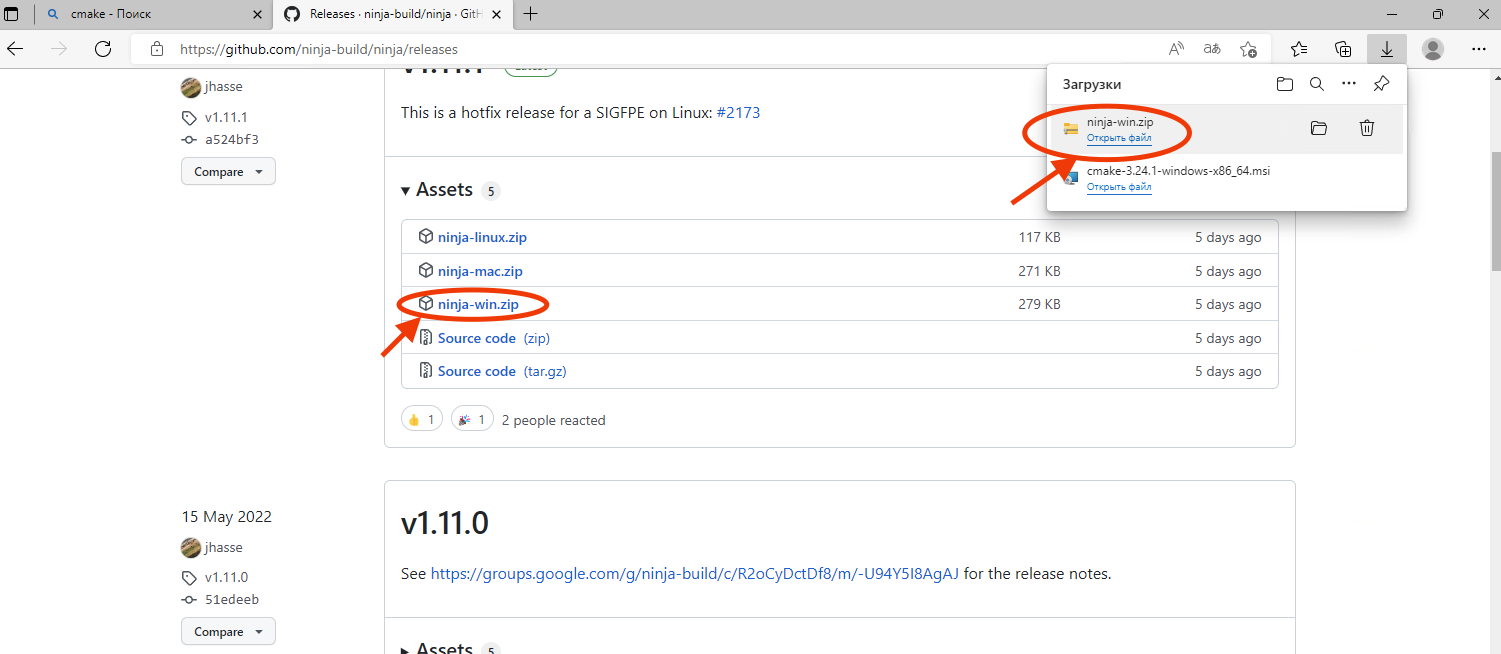Open the Favorites star toolbar icon

point(1299,49)
